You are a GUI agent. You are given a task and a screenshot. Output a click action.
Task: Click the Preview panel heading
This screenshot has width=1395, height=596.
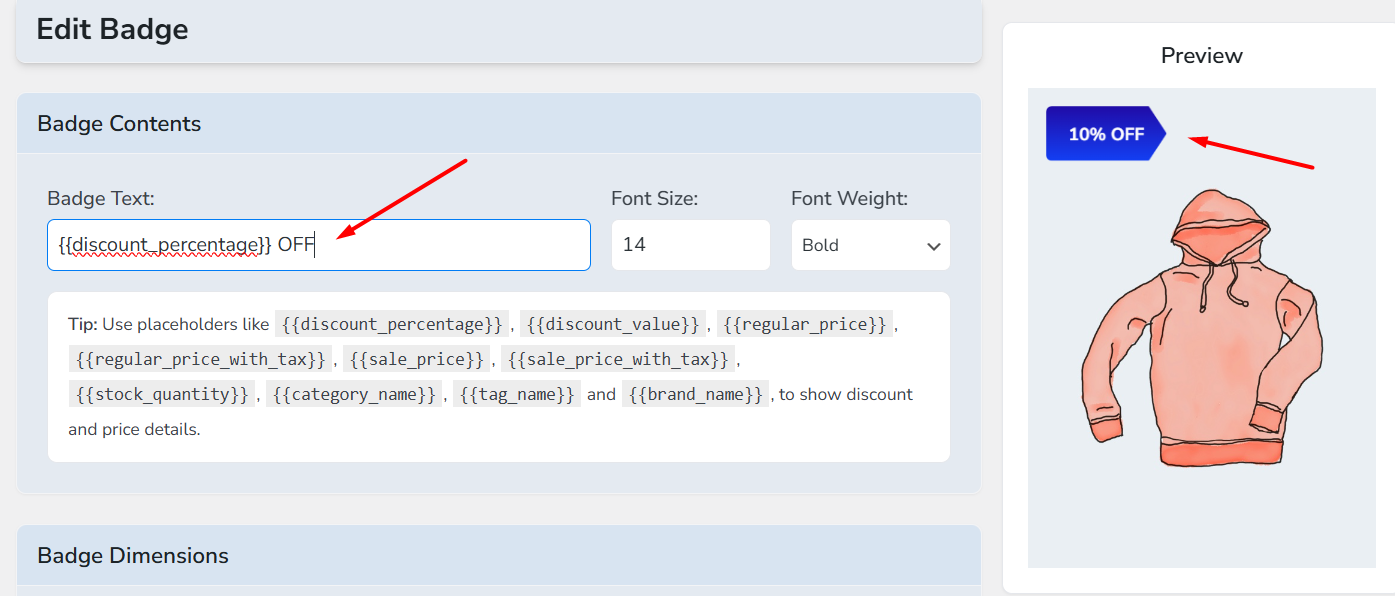tap(1201, 56)
